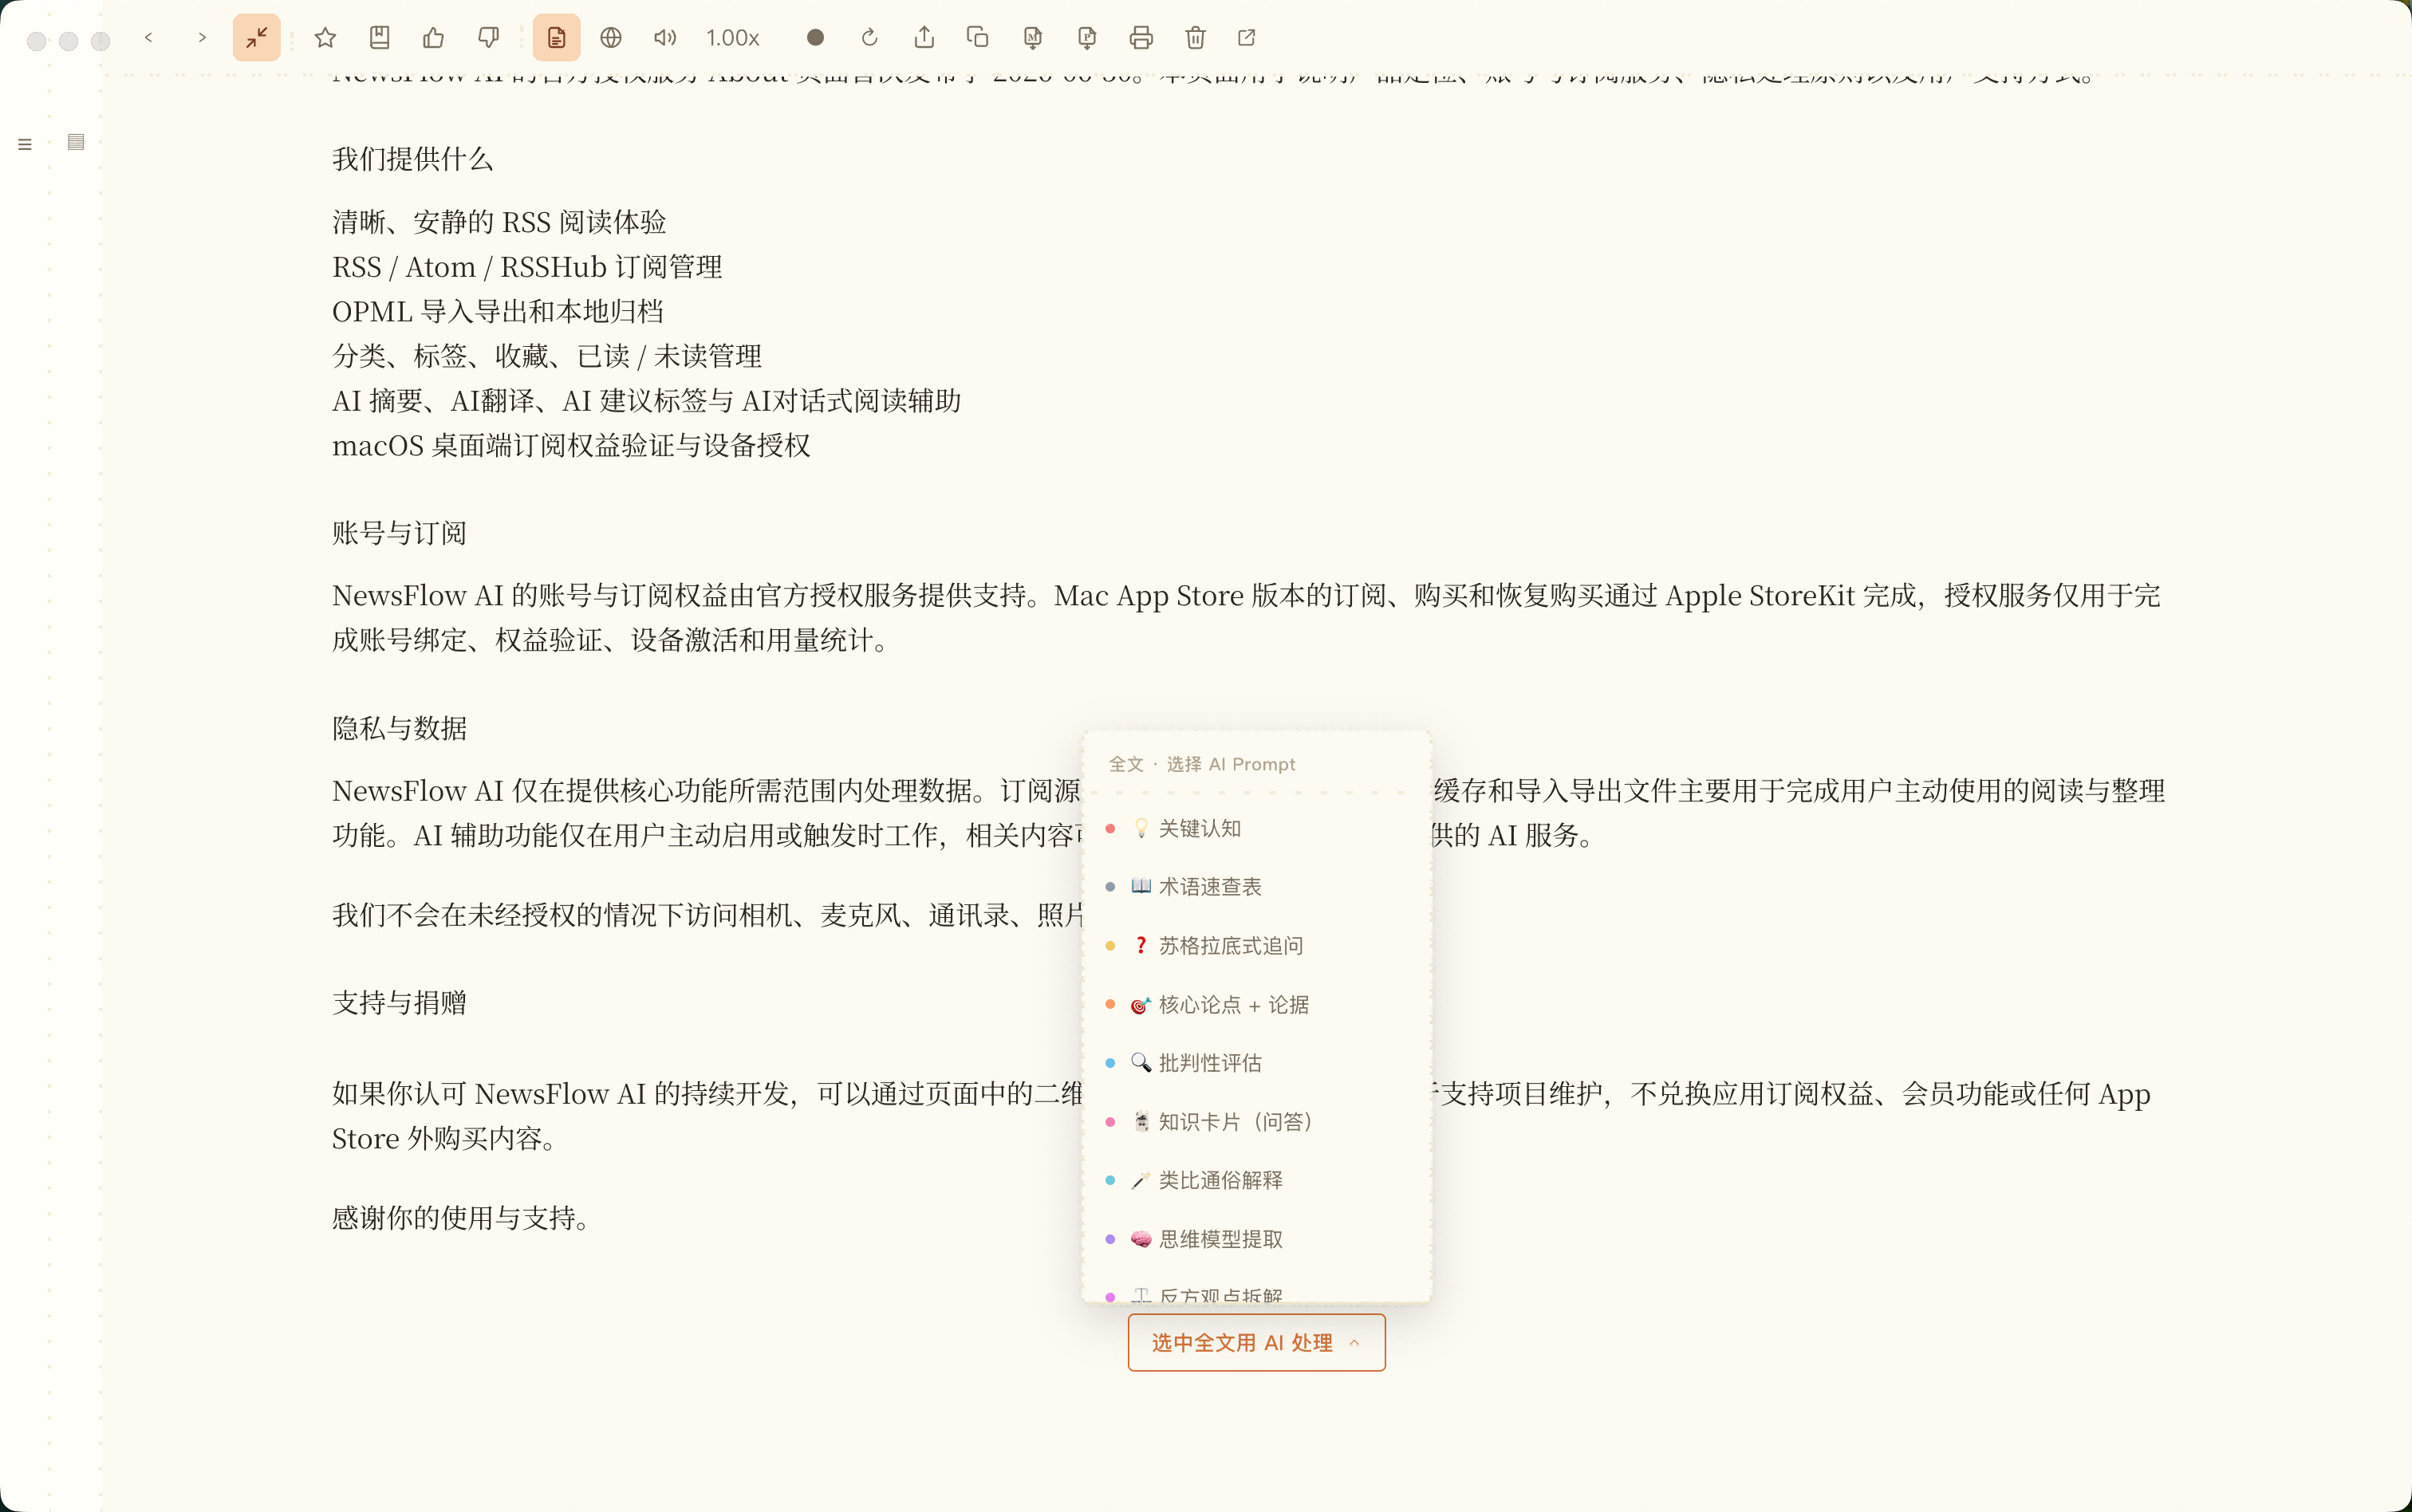Go back to the previous article
This screenshot has height=1512, width=2412.
[x=149, y=38]
